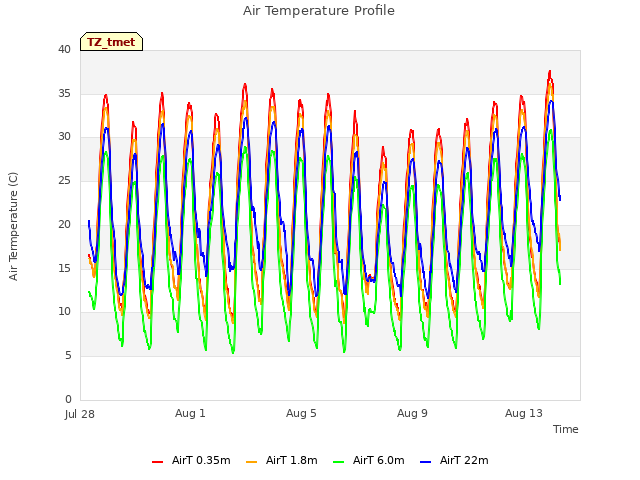This screenshot has width=640, height=480.
Task: Click the 30 y-axis tick label
Action: point(64,137)
